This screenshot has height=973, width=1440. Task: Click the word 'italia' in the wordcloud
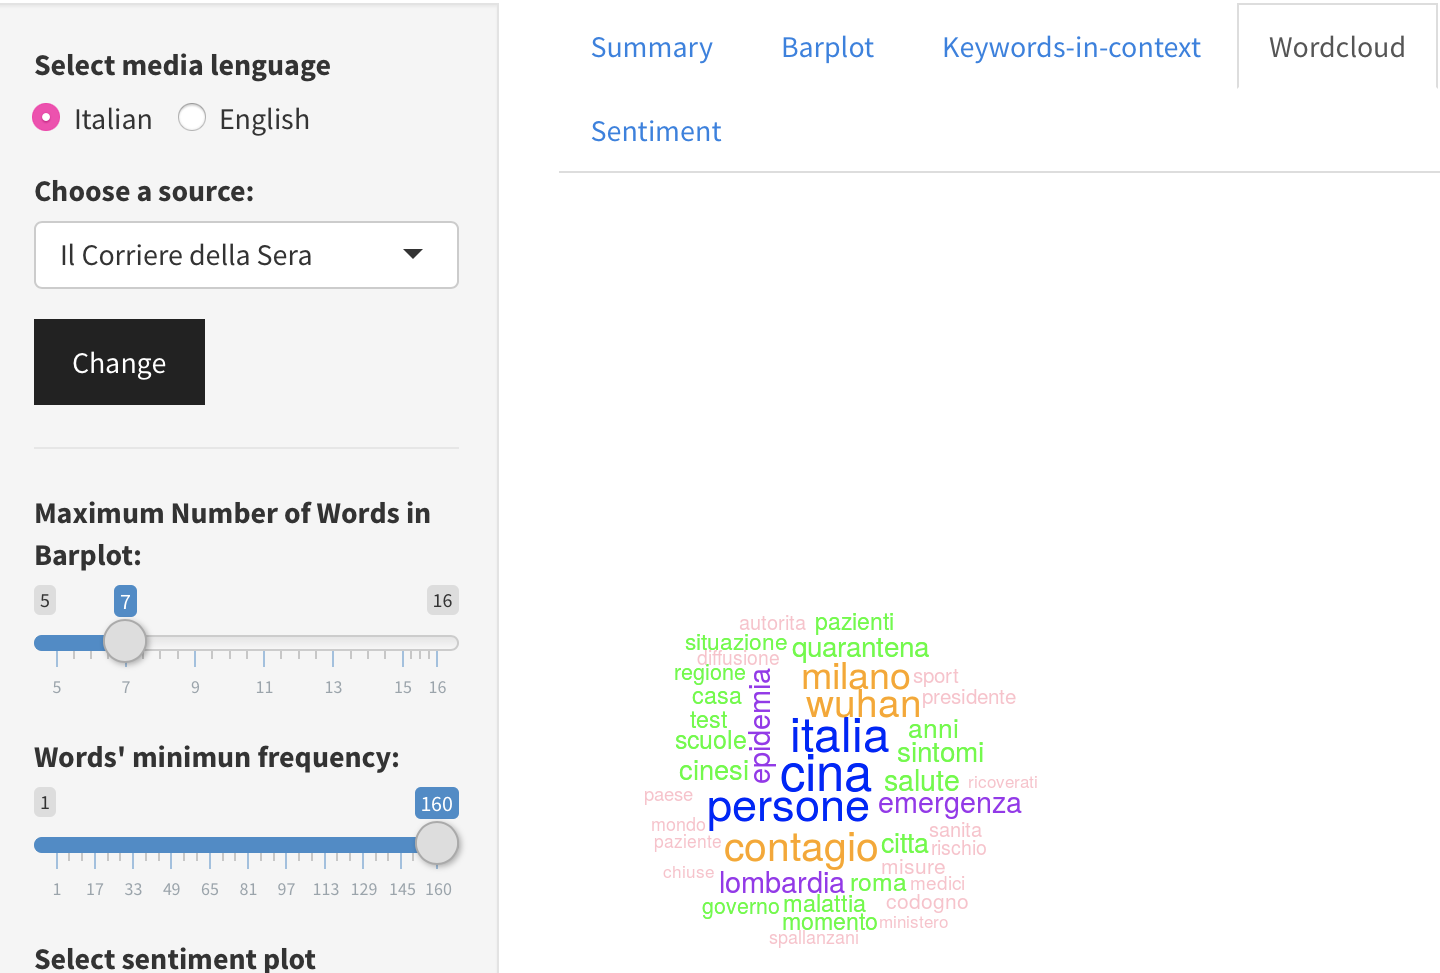point(838,737)
